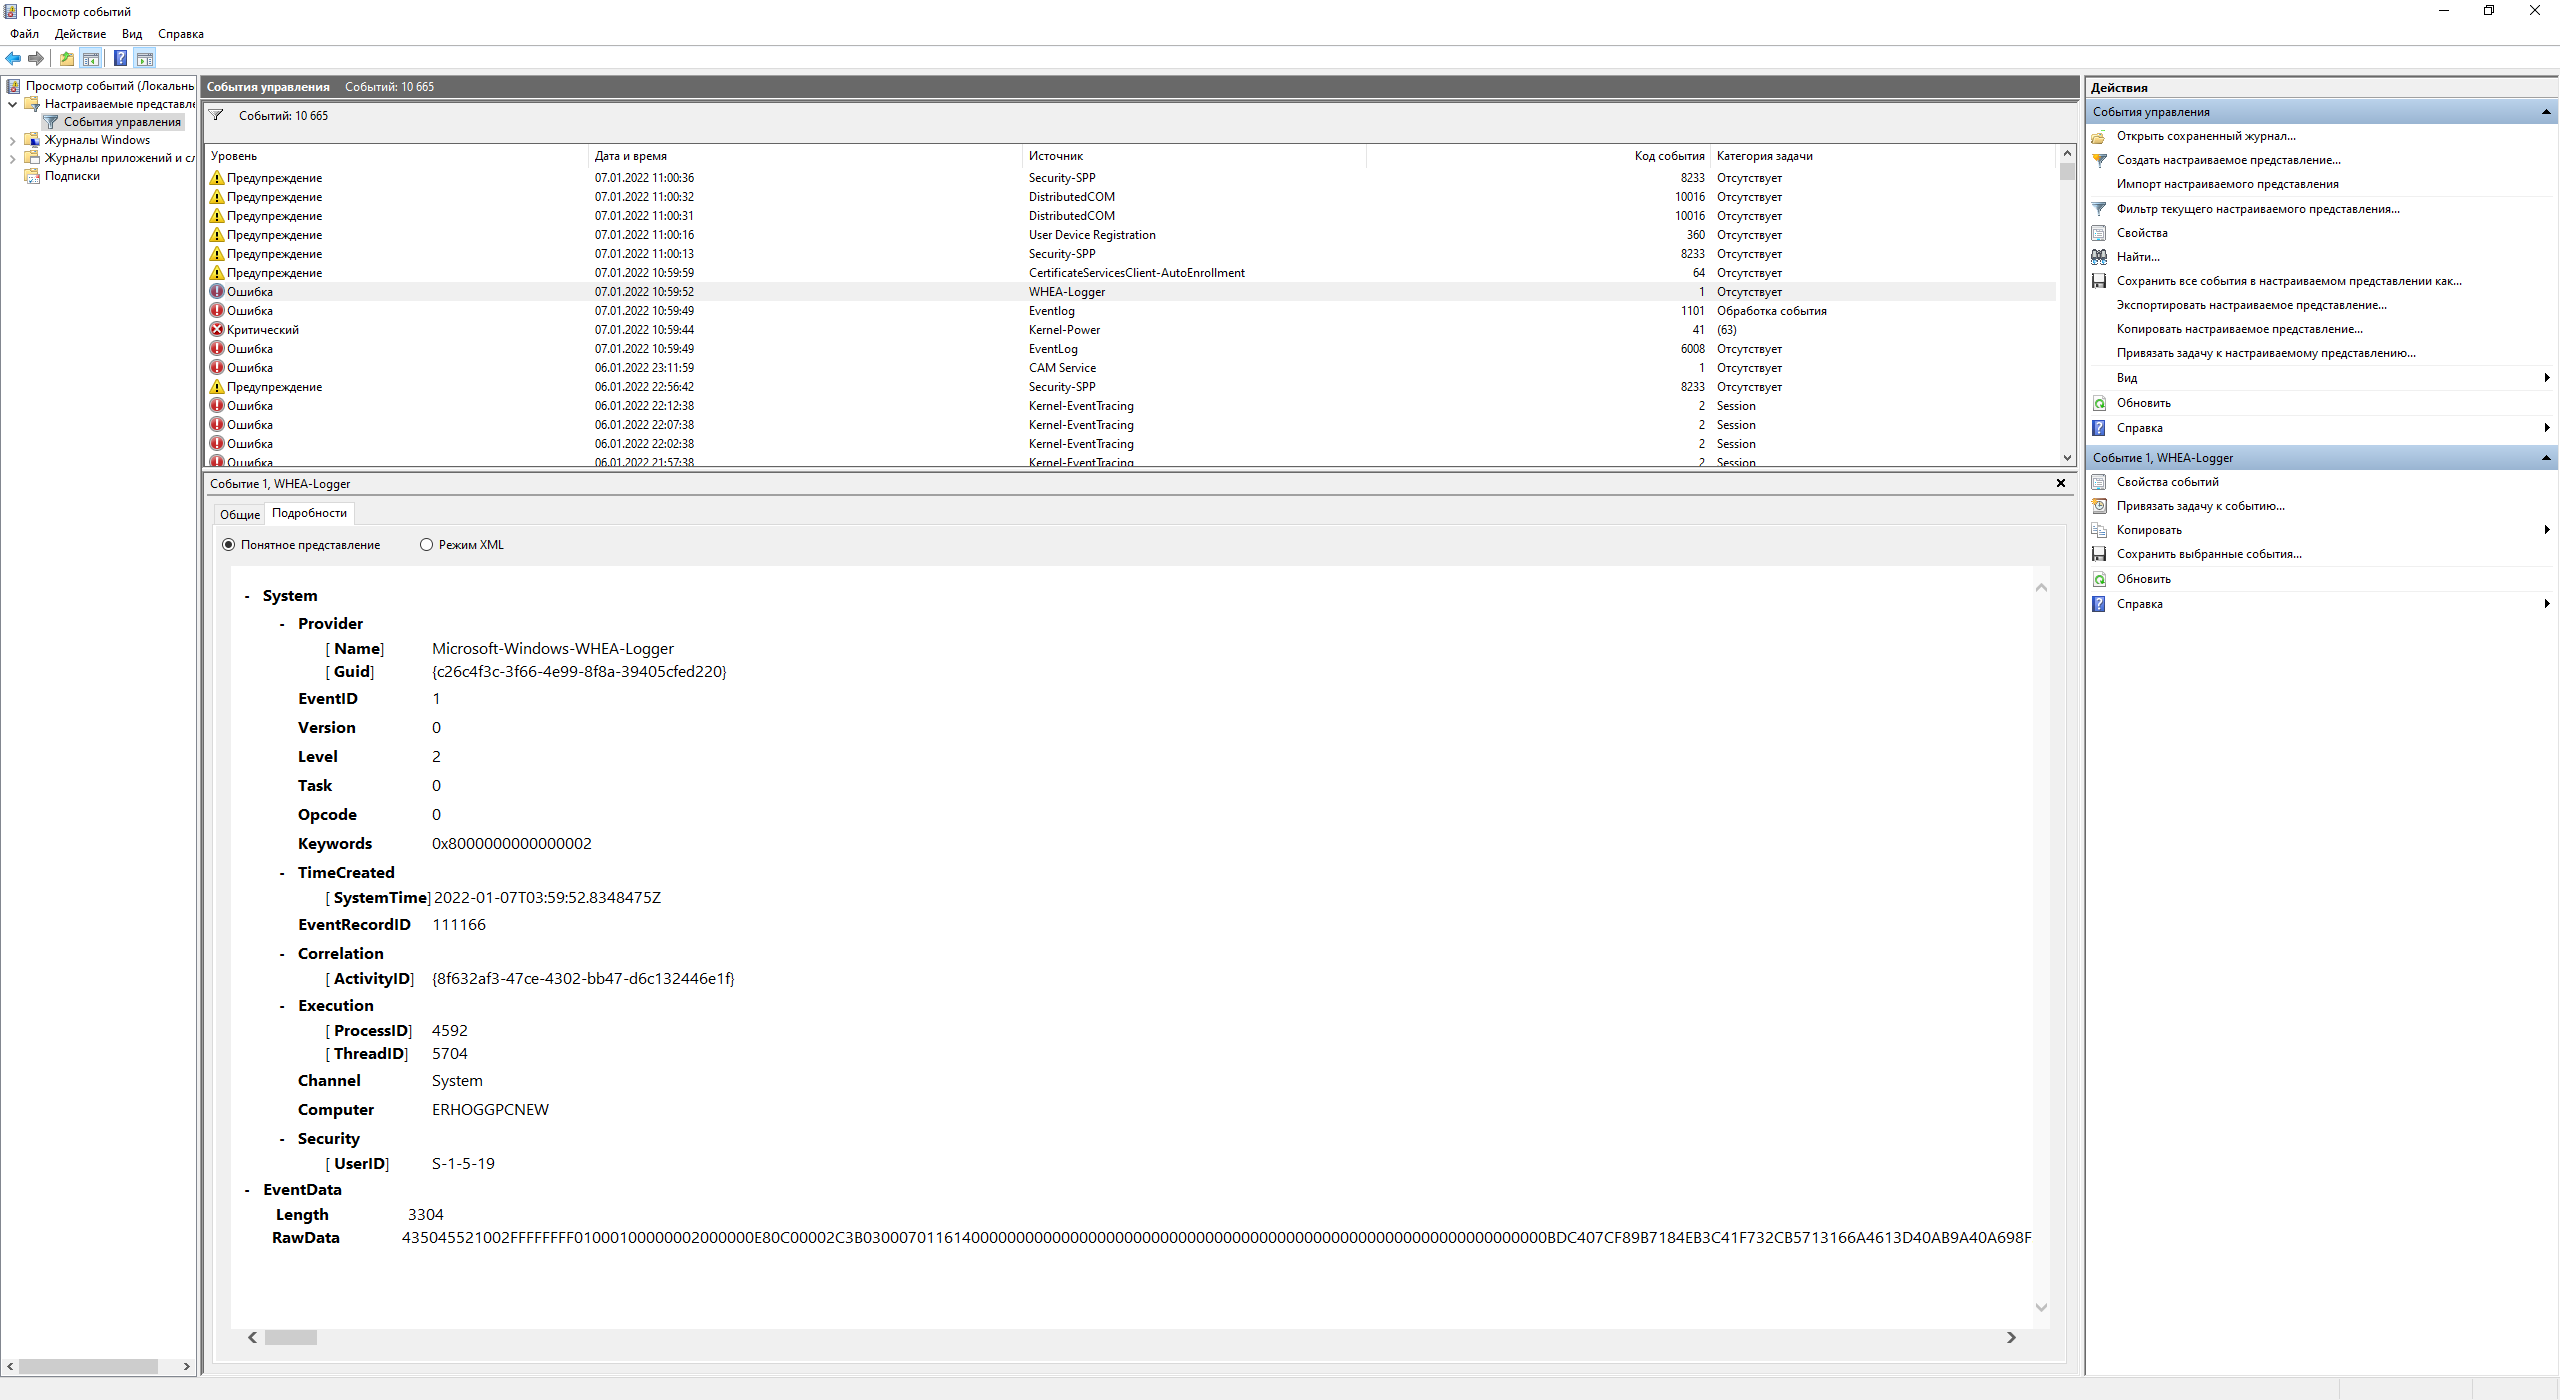
Task: Collapse the Настраиваемые представления tree node
Action: pyautogui.click(x=12, y=104)
